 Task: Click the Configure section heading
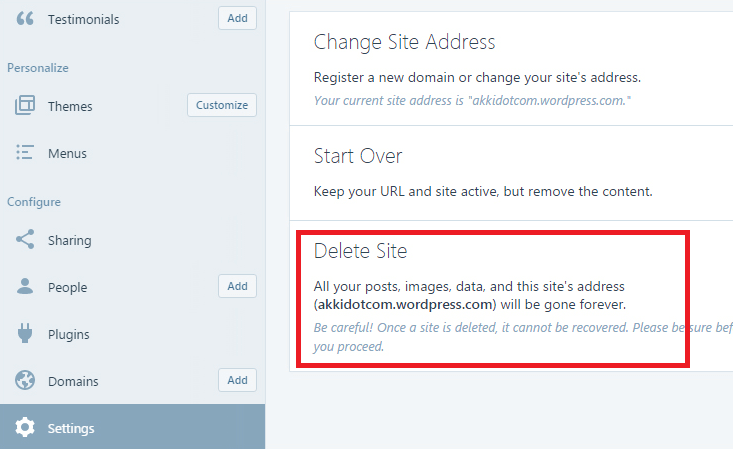click(34, 202)
